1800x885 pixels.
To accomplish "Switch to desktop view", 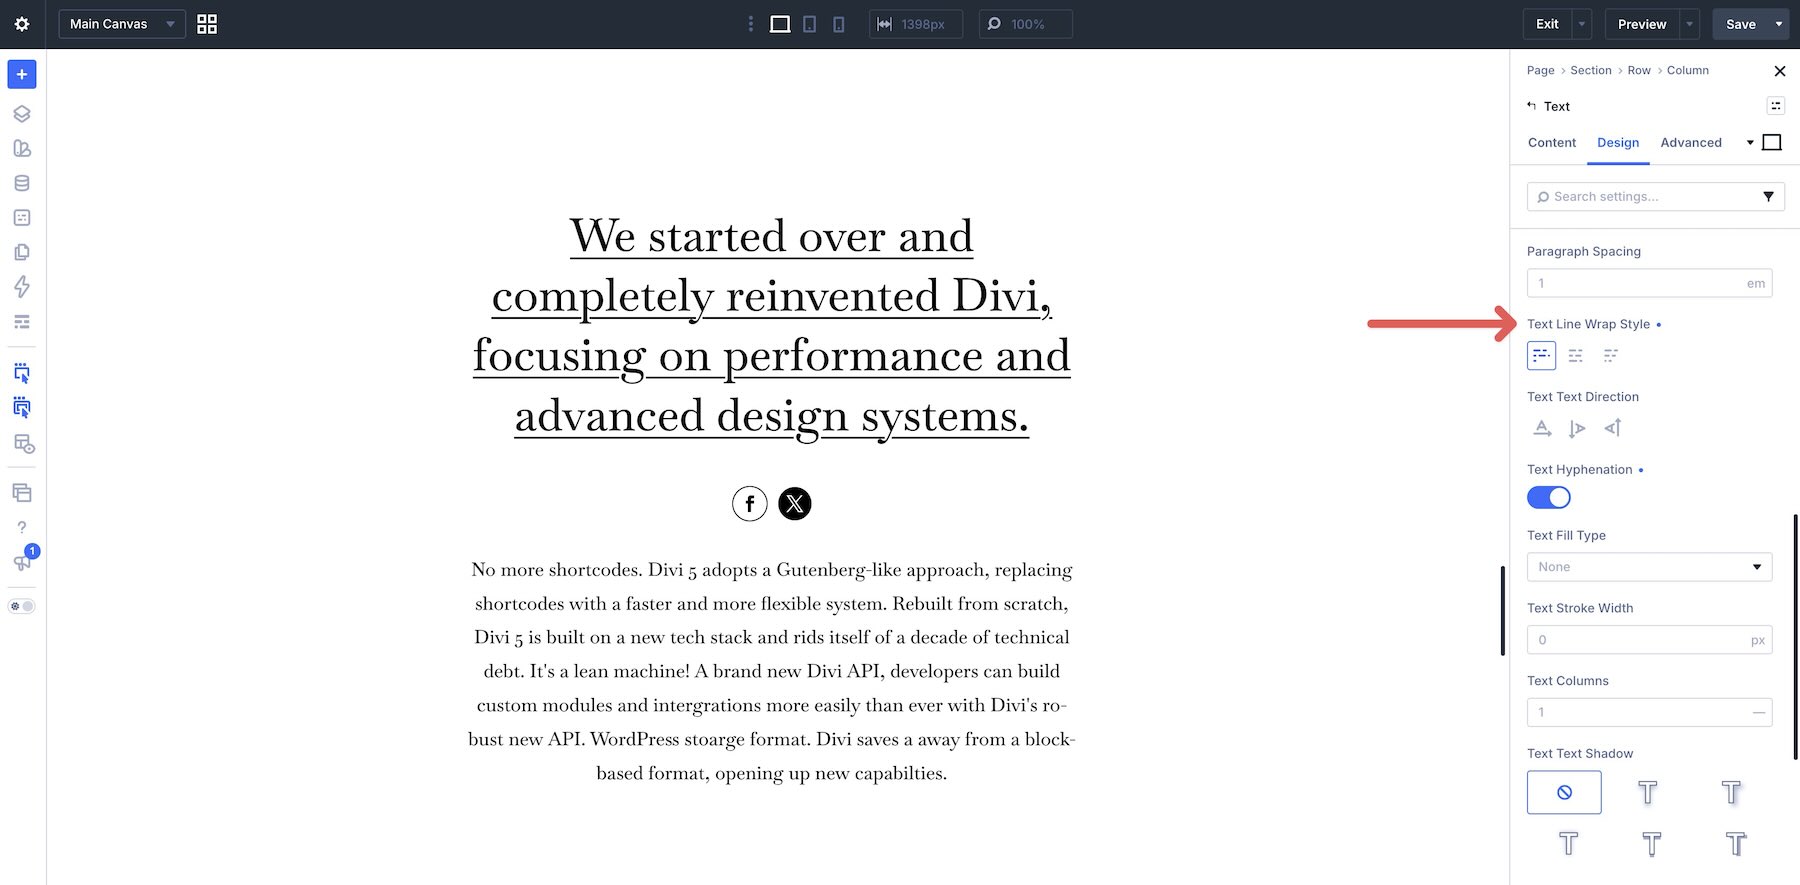I will 780,24.
